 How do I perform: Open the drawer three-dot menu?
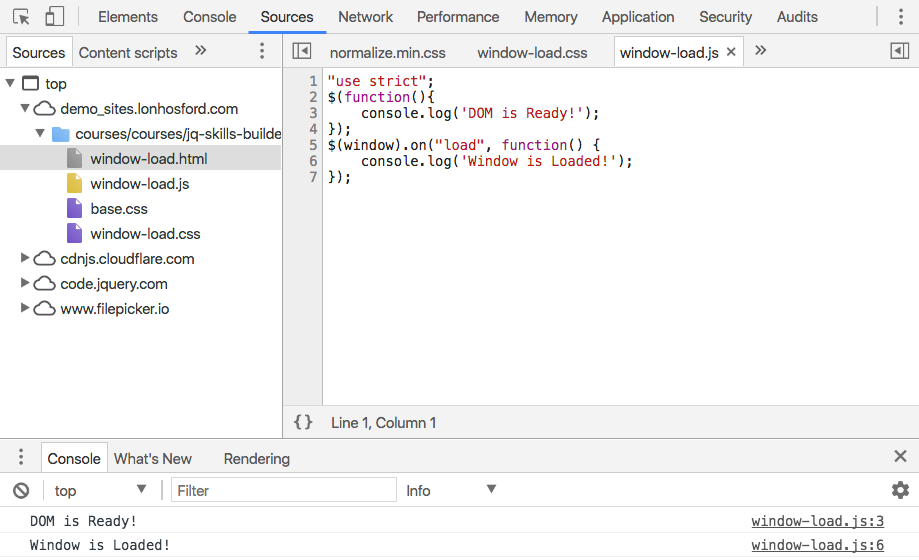[x=21, y=457]
